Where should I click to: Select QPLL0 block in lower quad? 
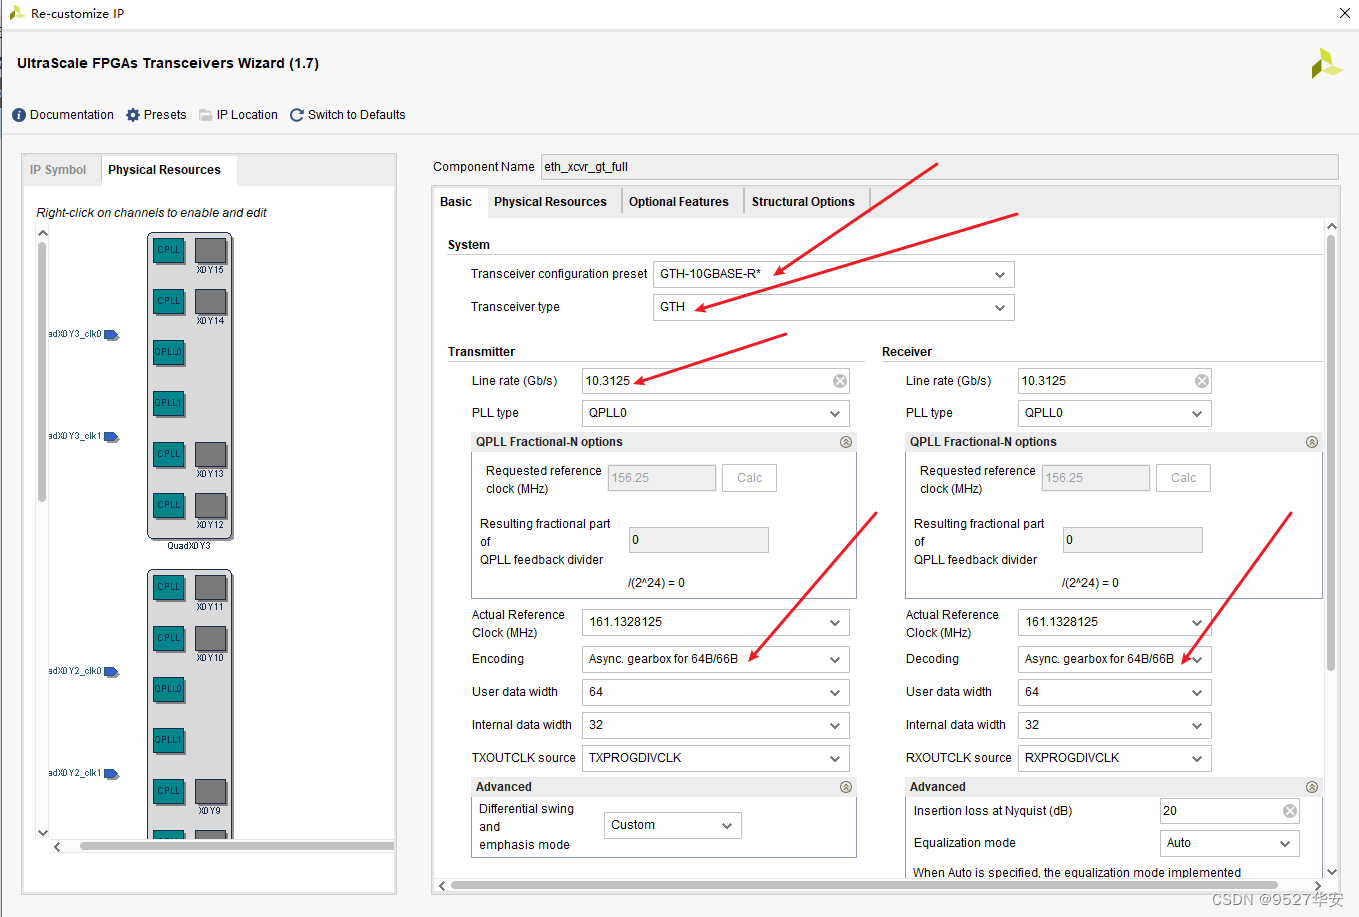(169, 689)
